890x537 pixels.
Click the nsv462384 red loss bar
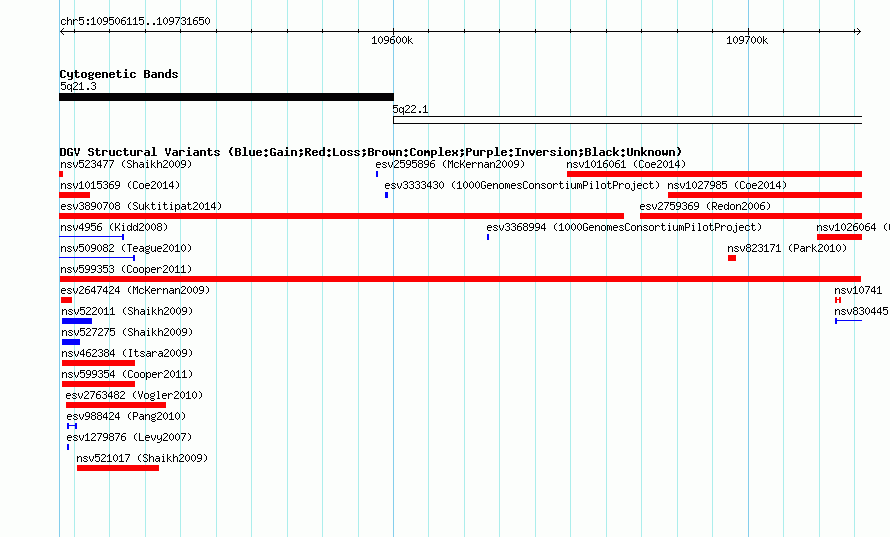tap(98, 363)
